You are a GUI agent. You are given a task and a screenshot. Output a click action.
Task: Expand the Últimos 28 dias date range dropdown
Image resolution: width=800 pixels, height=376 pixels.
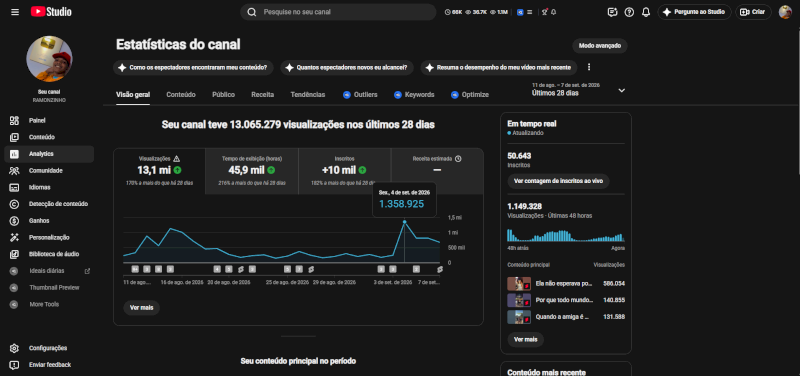tap(621, 90)
